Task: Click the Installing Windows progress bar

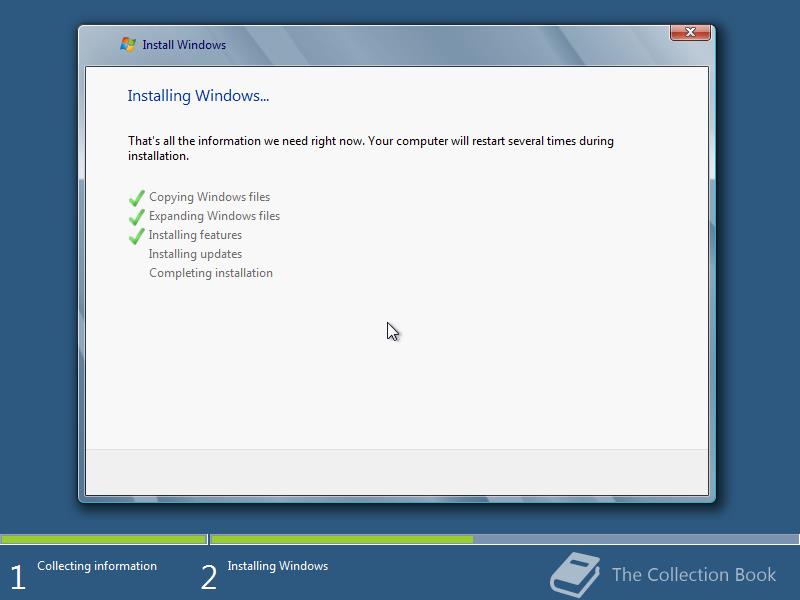Action: coord(505,539)
